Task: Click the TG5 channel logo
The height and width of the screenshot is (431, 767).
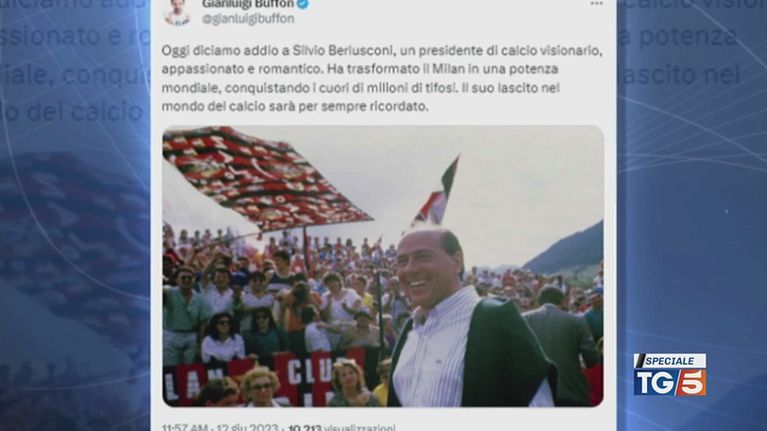Action: coord(670,375)
